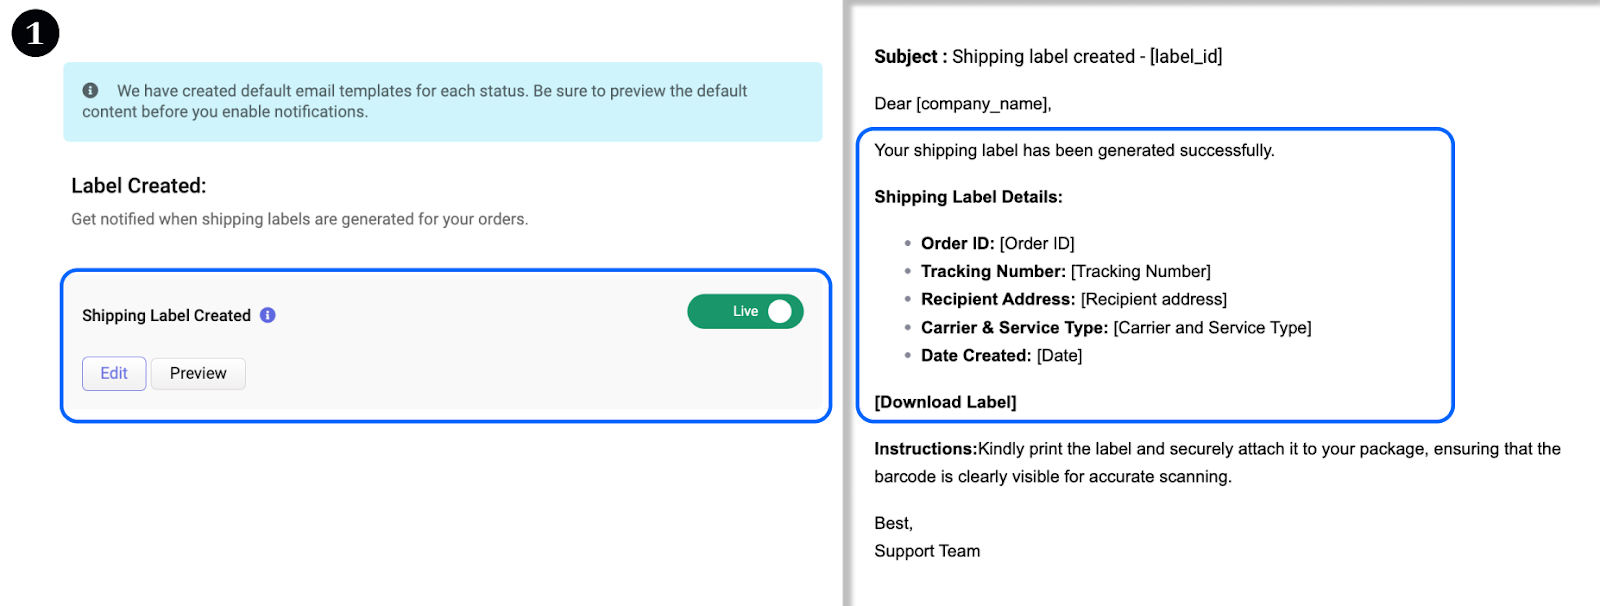Click the [company_name] placeholder in the greeting
1600x606 pixels.
click(x=983, y=104)
